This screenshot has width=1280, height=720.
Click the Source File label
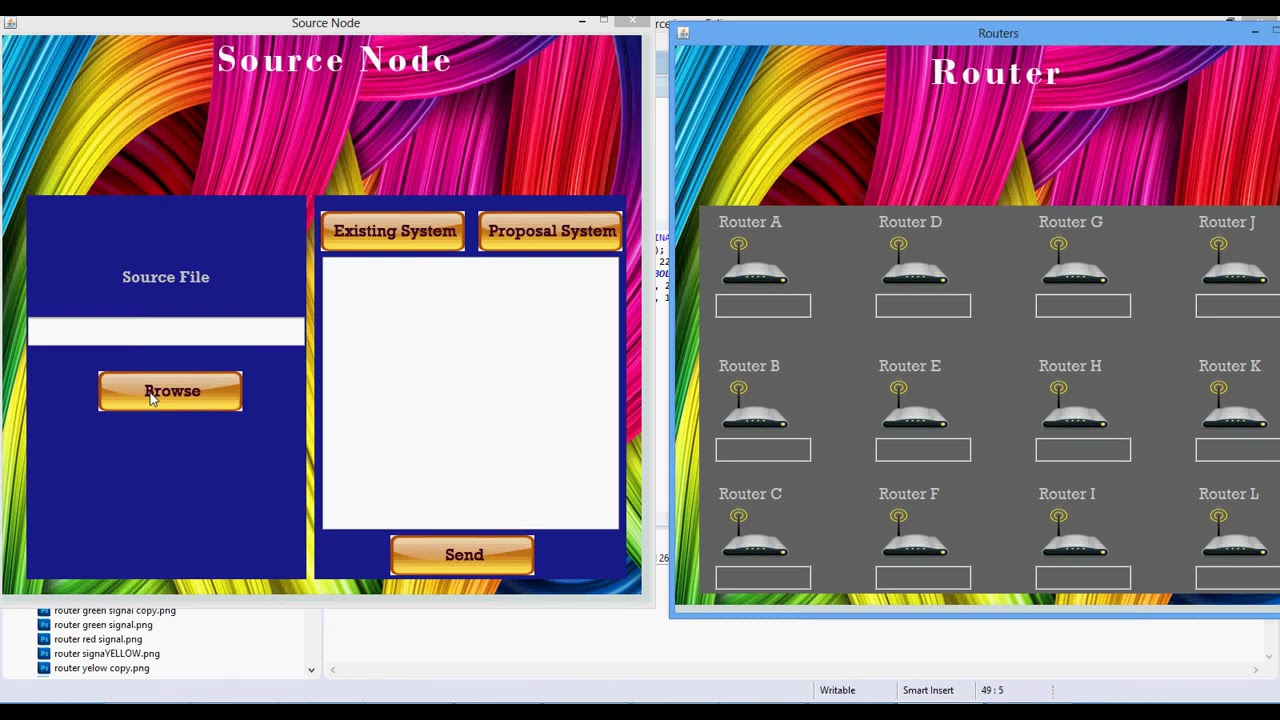166,277
